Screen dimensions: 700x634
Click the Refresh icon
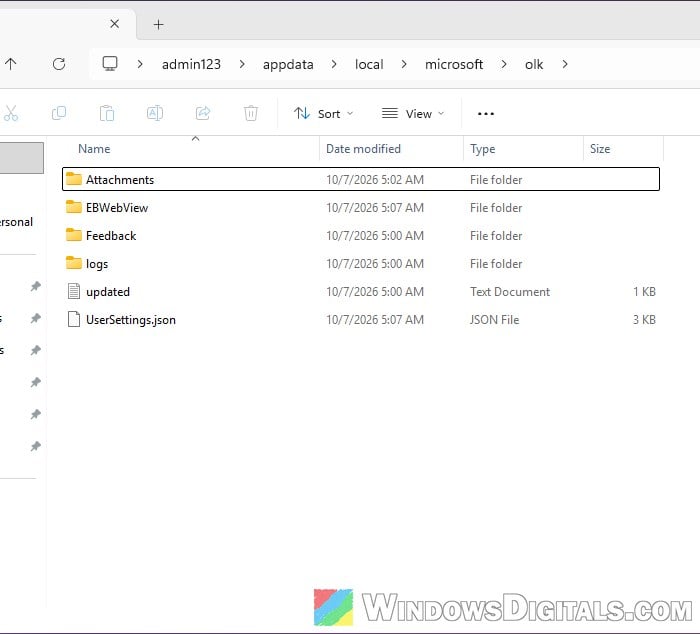59,64
